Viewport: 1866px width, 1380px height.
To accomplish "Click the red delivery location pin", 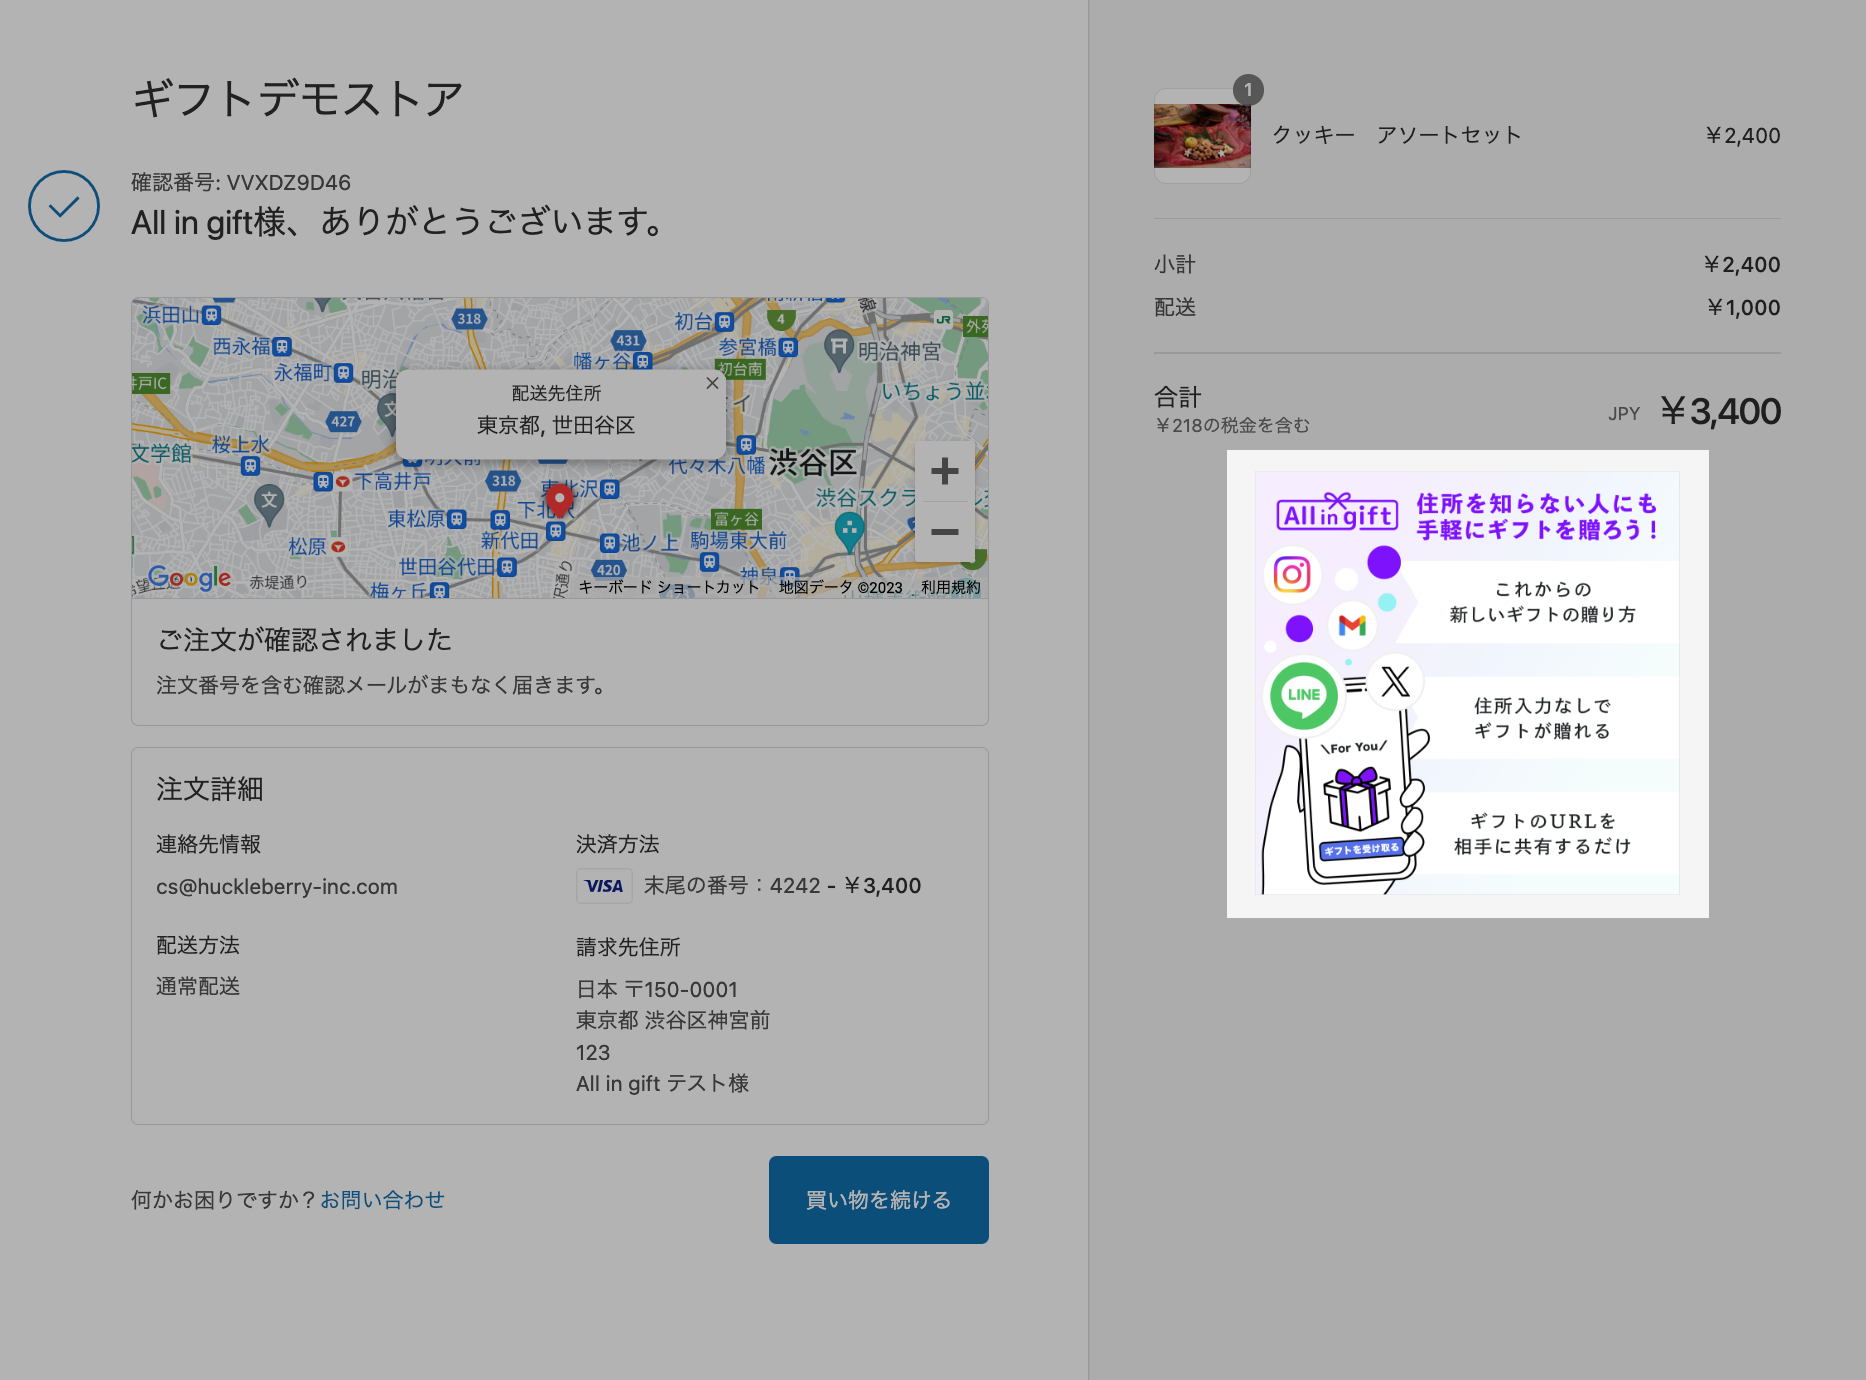I will [559, 499].
